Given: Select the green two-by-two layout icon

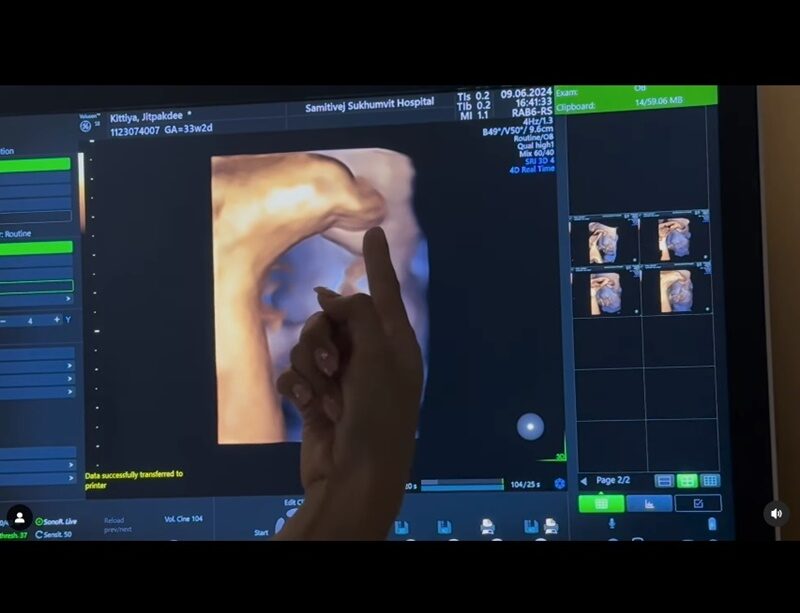Looking at the screenshot, I should [687, 481].
